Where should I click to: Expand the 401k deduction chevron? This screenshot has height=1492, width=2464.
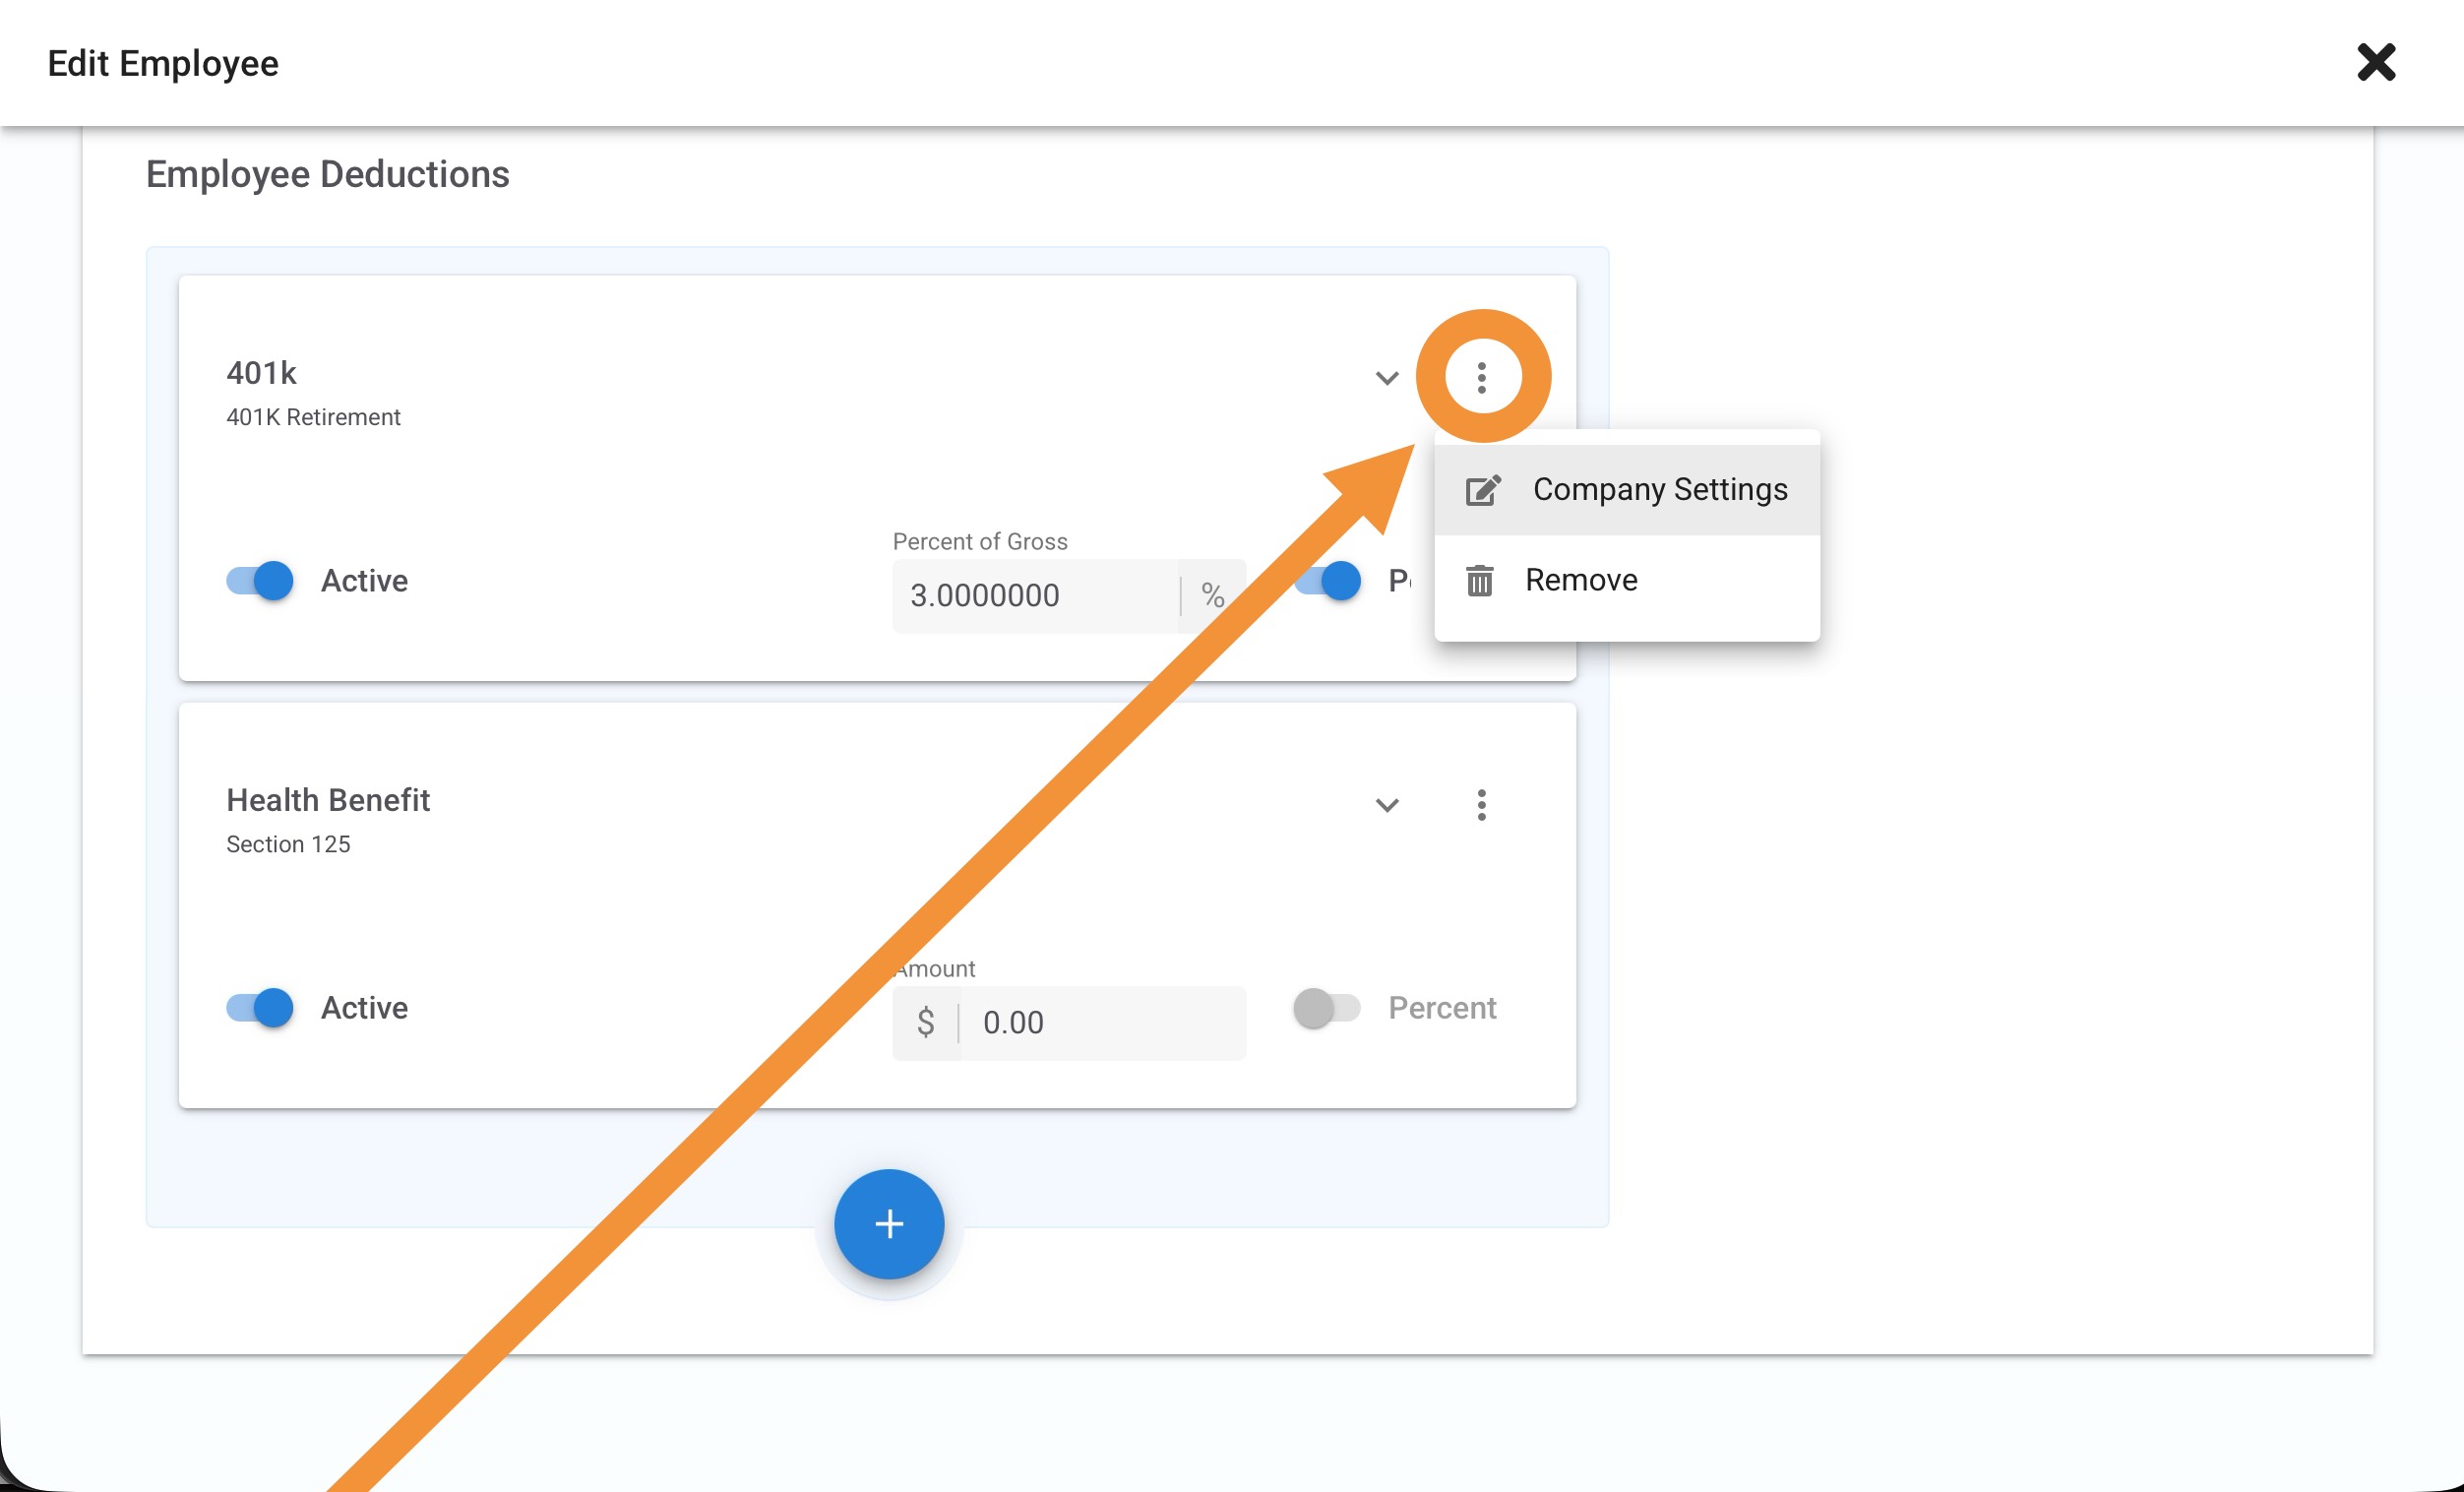1386,378
